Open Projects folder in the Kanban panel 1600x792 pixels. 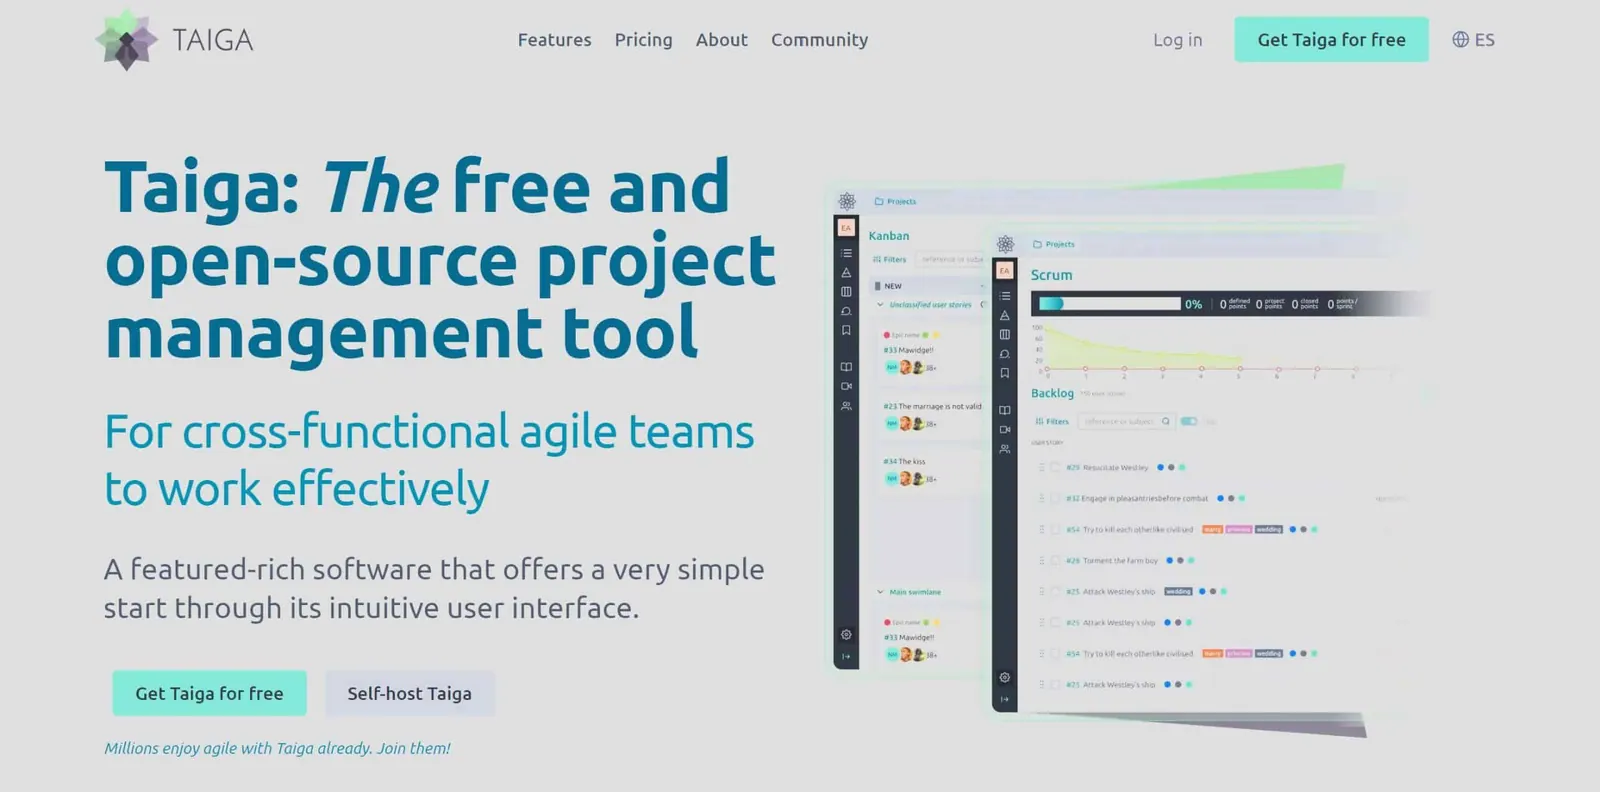click(x=895, y=201)
